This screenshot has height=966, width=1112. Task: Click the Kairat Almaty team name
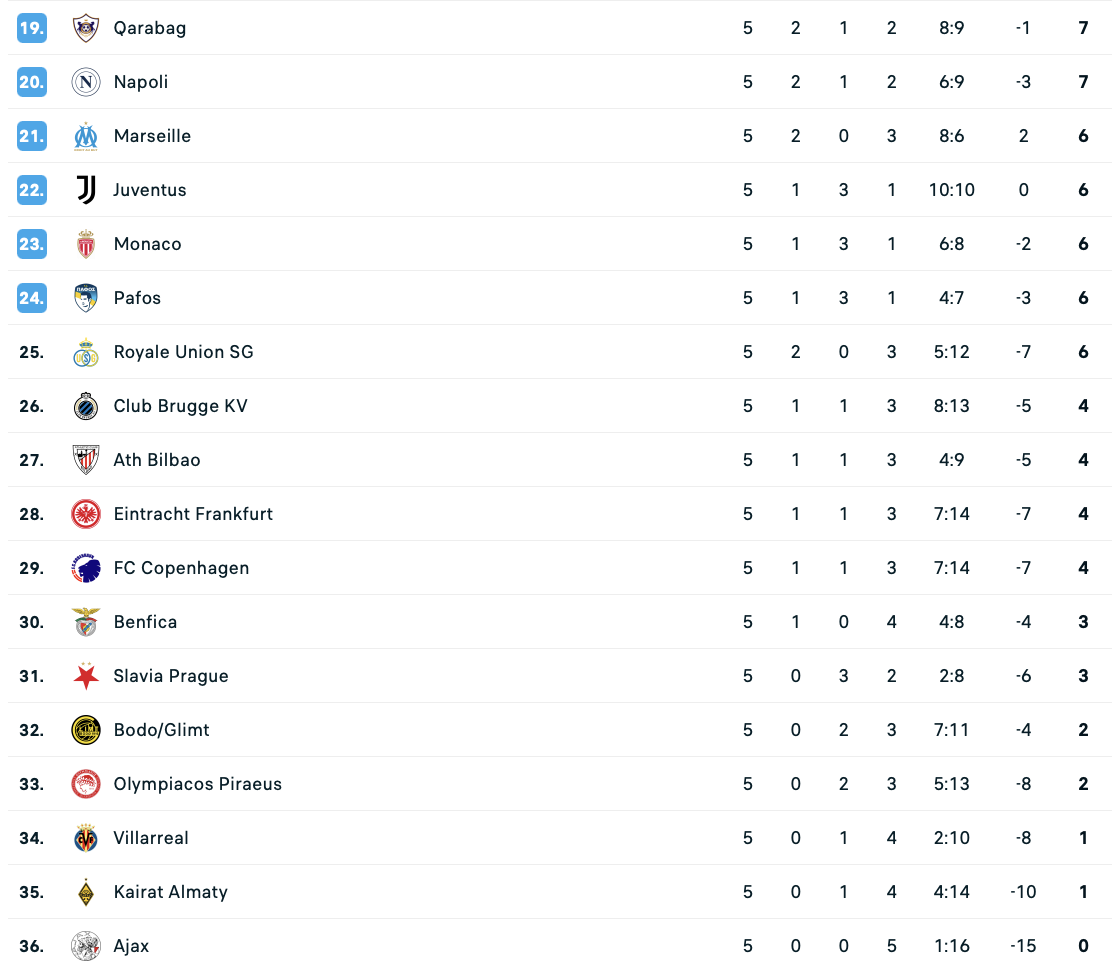pos(170,892)
